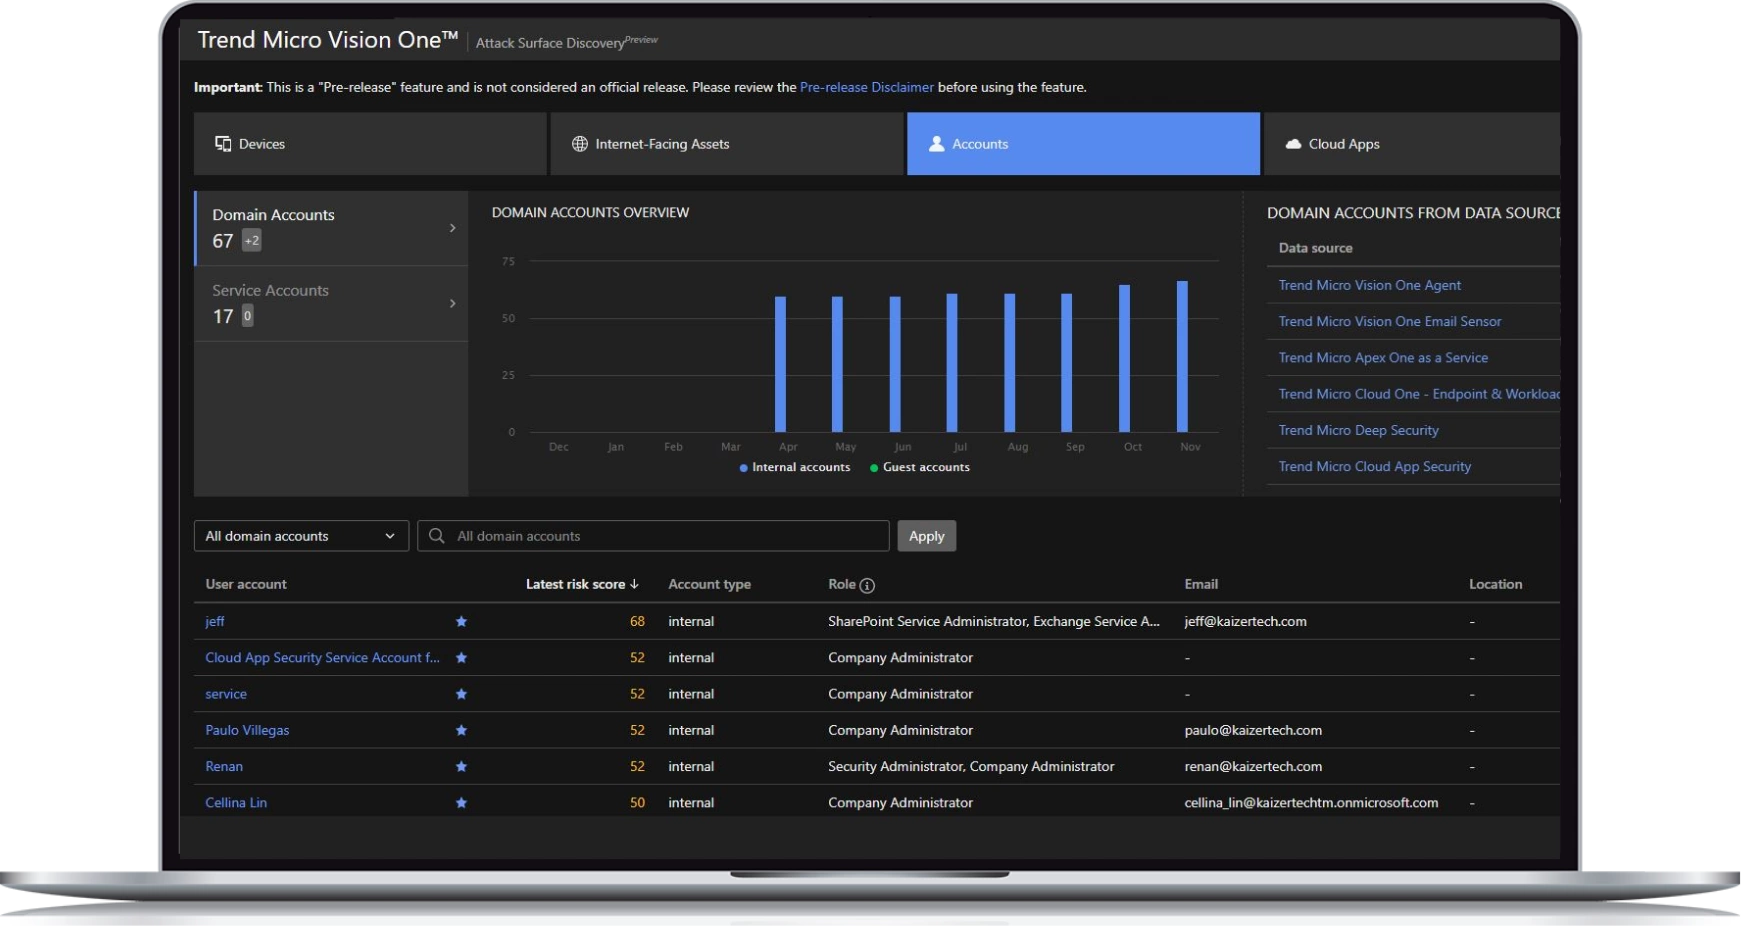Click the search magnifier icon
1741x926 pixels.
[x=437, y=536]
